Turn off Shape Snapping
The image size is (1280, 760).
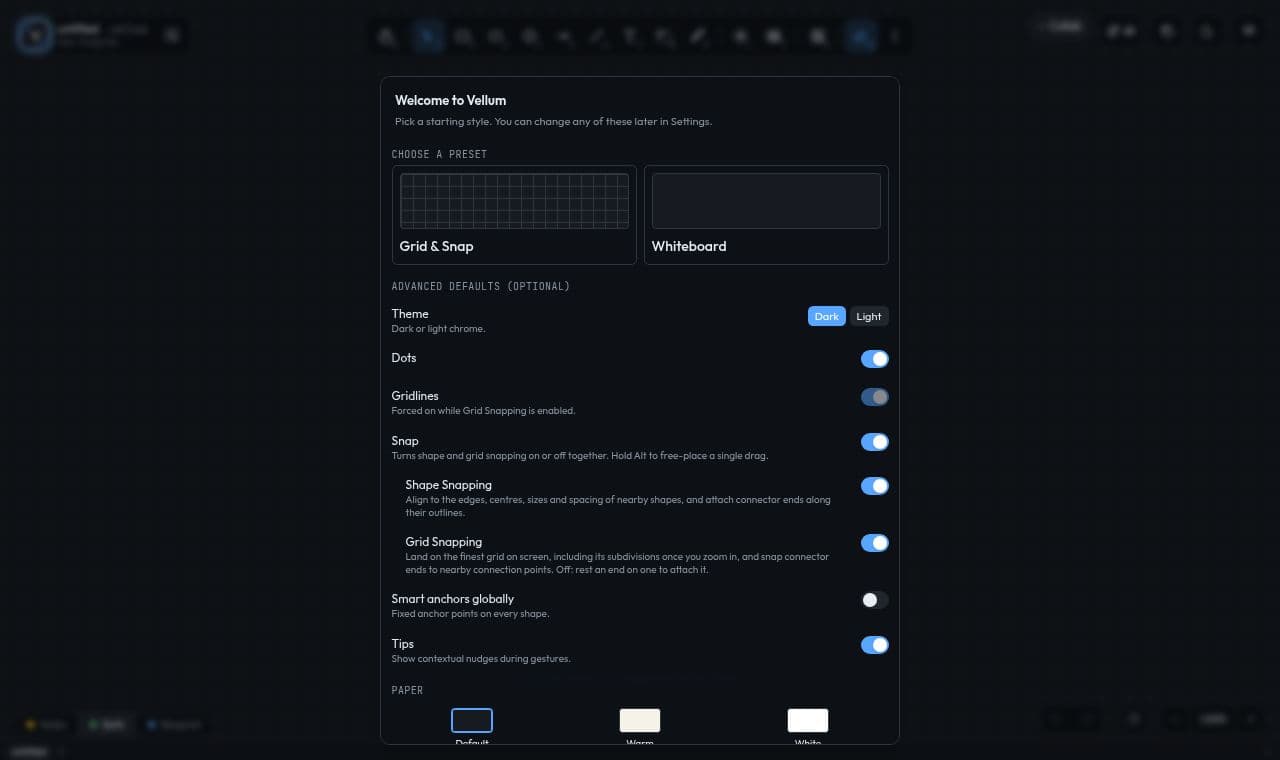click(875, 486)
